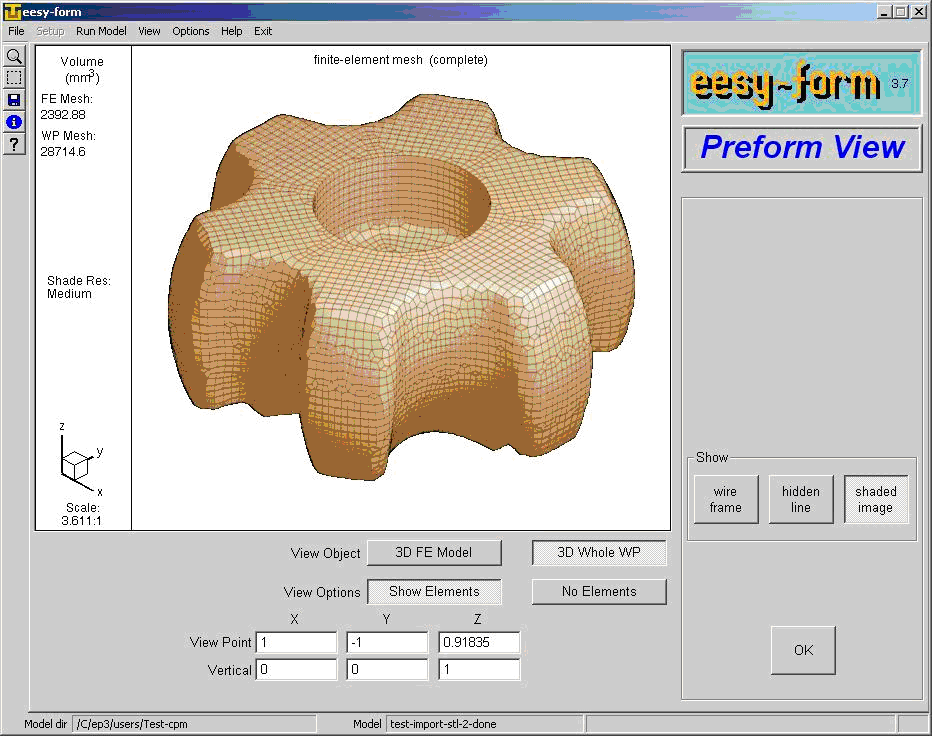
Task: Select shaded image display mode
Action: (x=875, y=500)
